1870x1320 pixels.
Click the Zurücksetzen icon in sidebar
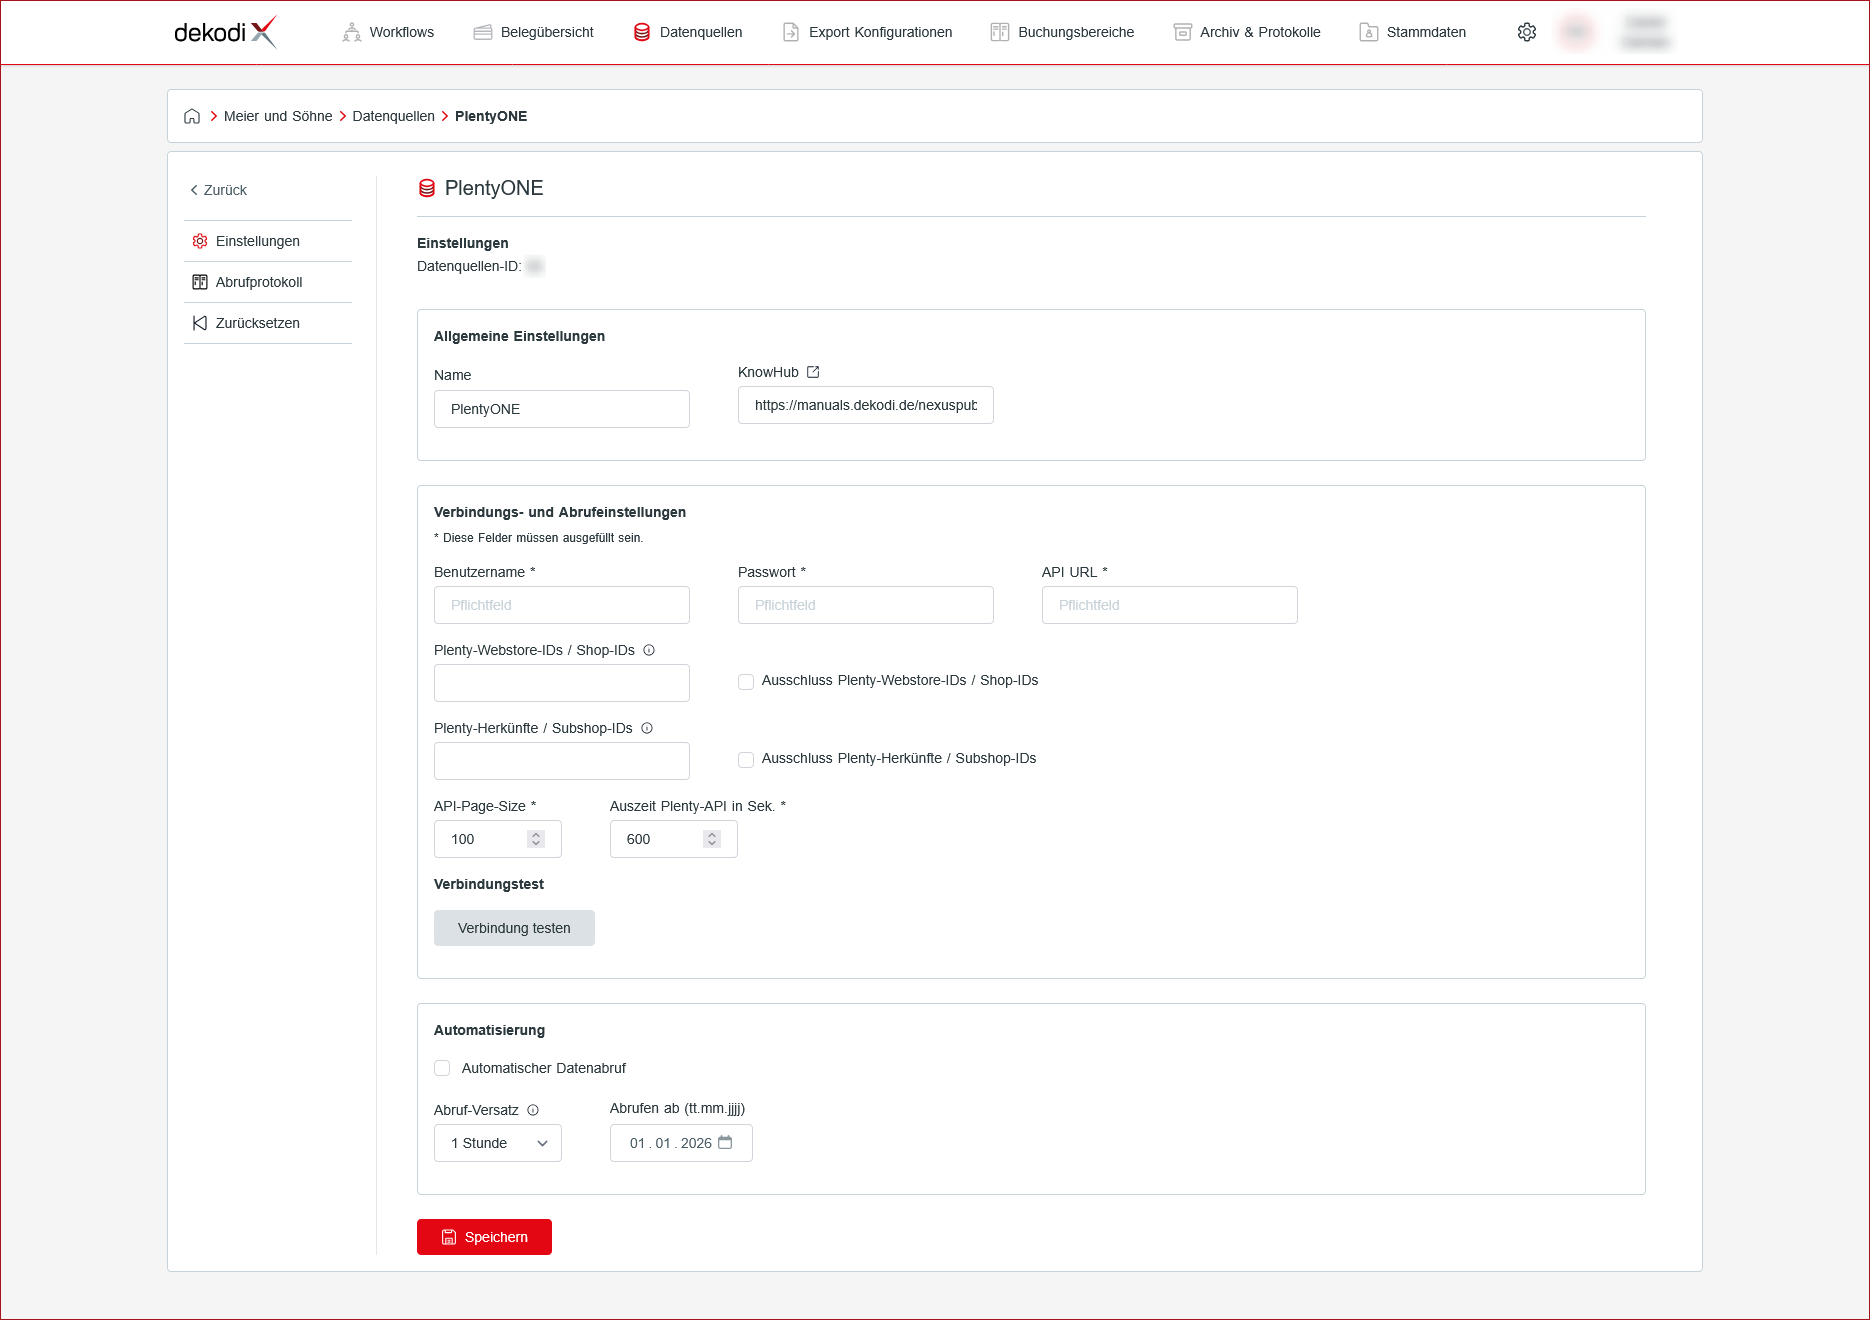click(x=200, y=323)
